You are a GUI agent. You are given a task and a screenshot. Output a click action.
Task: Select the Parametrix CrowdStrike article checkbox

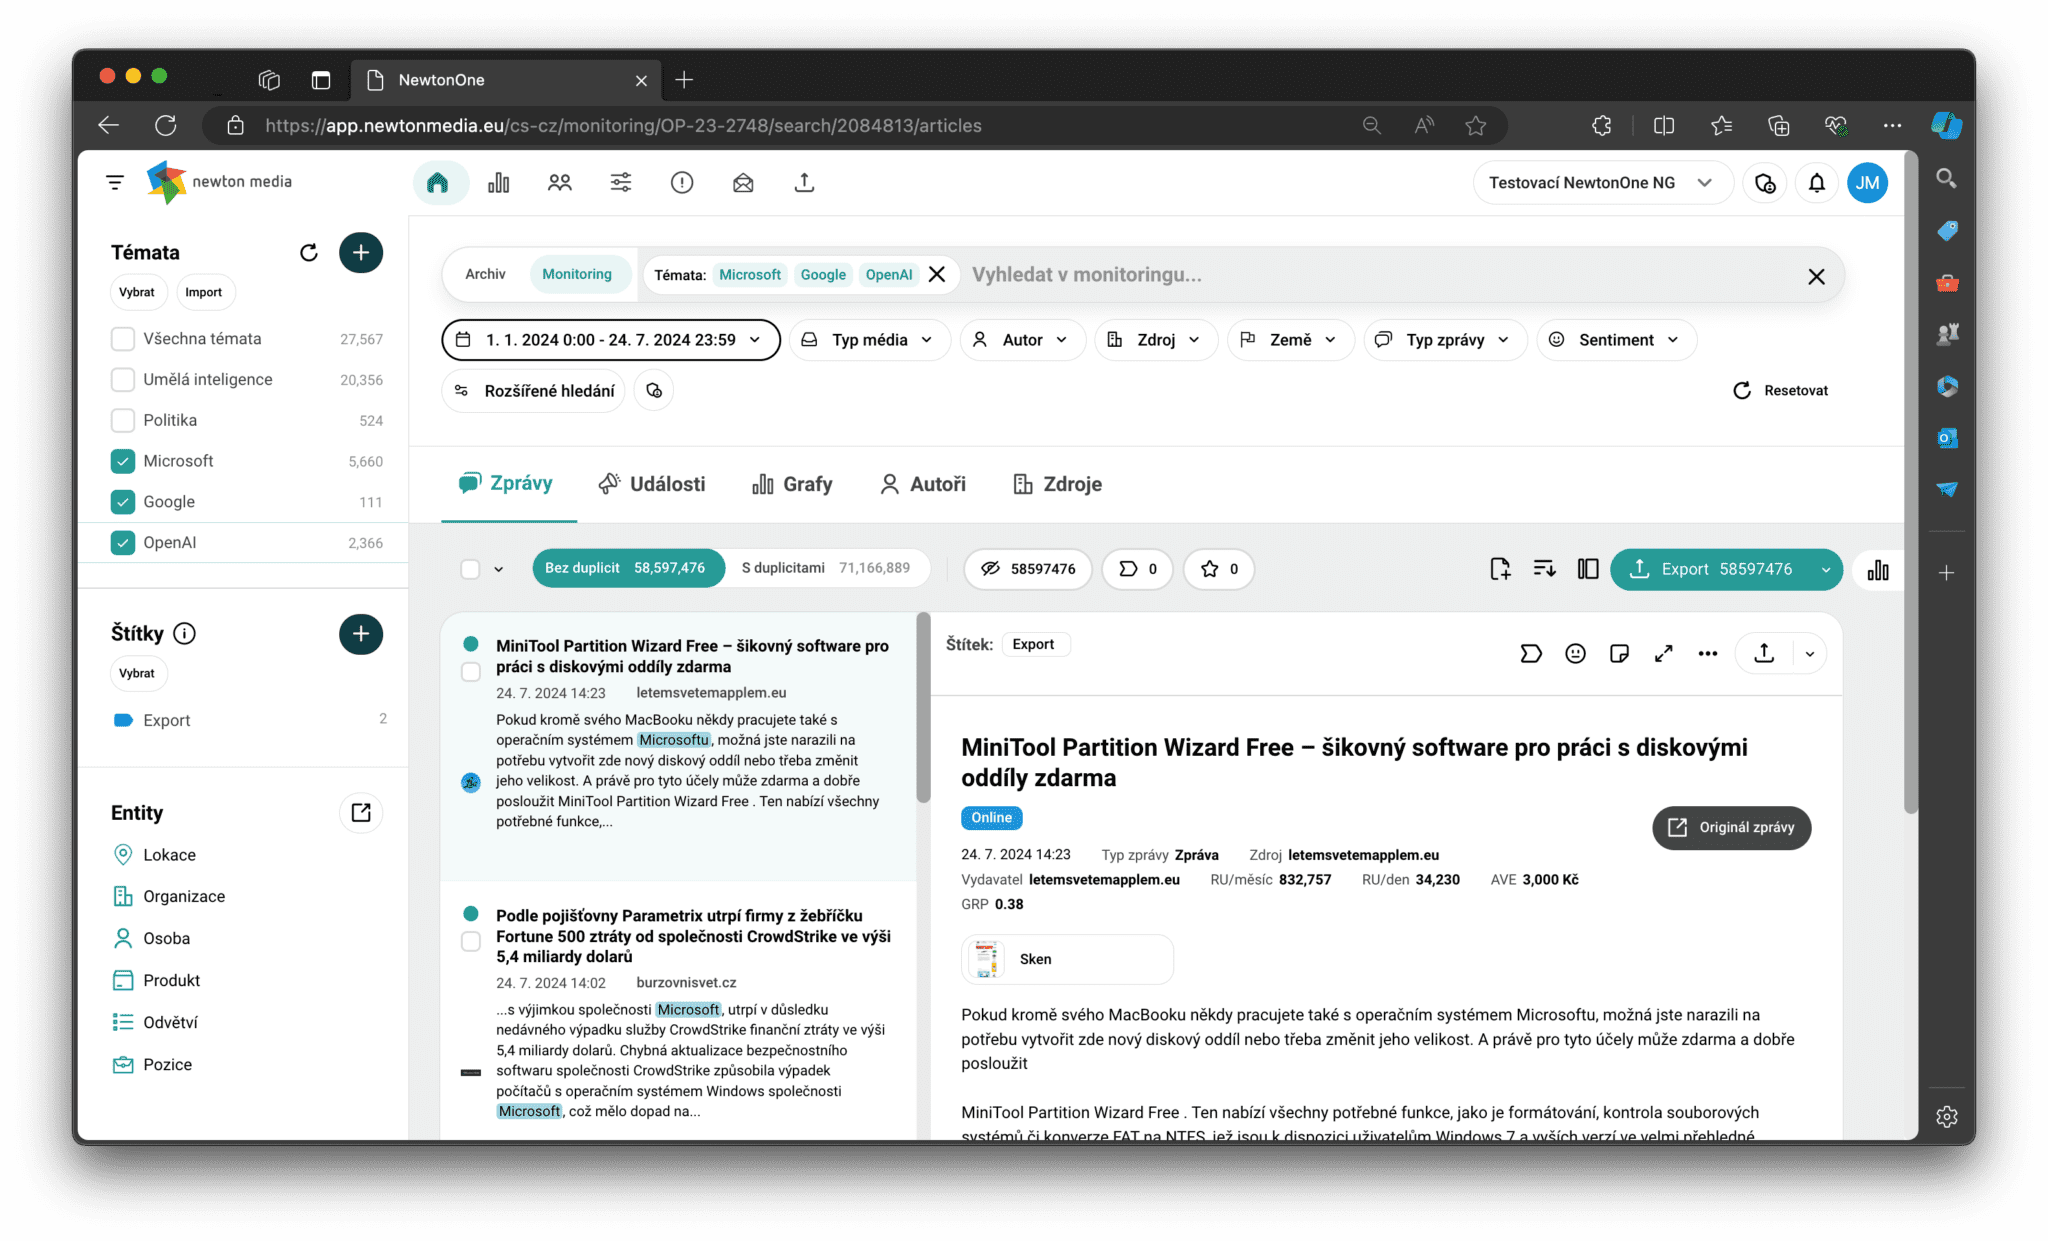click(x=471, y=941)
